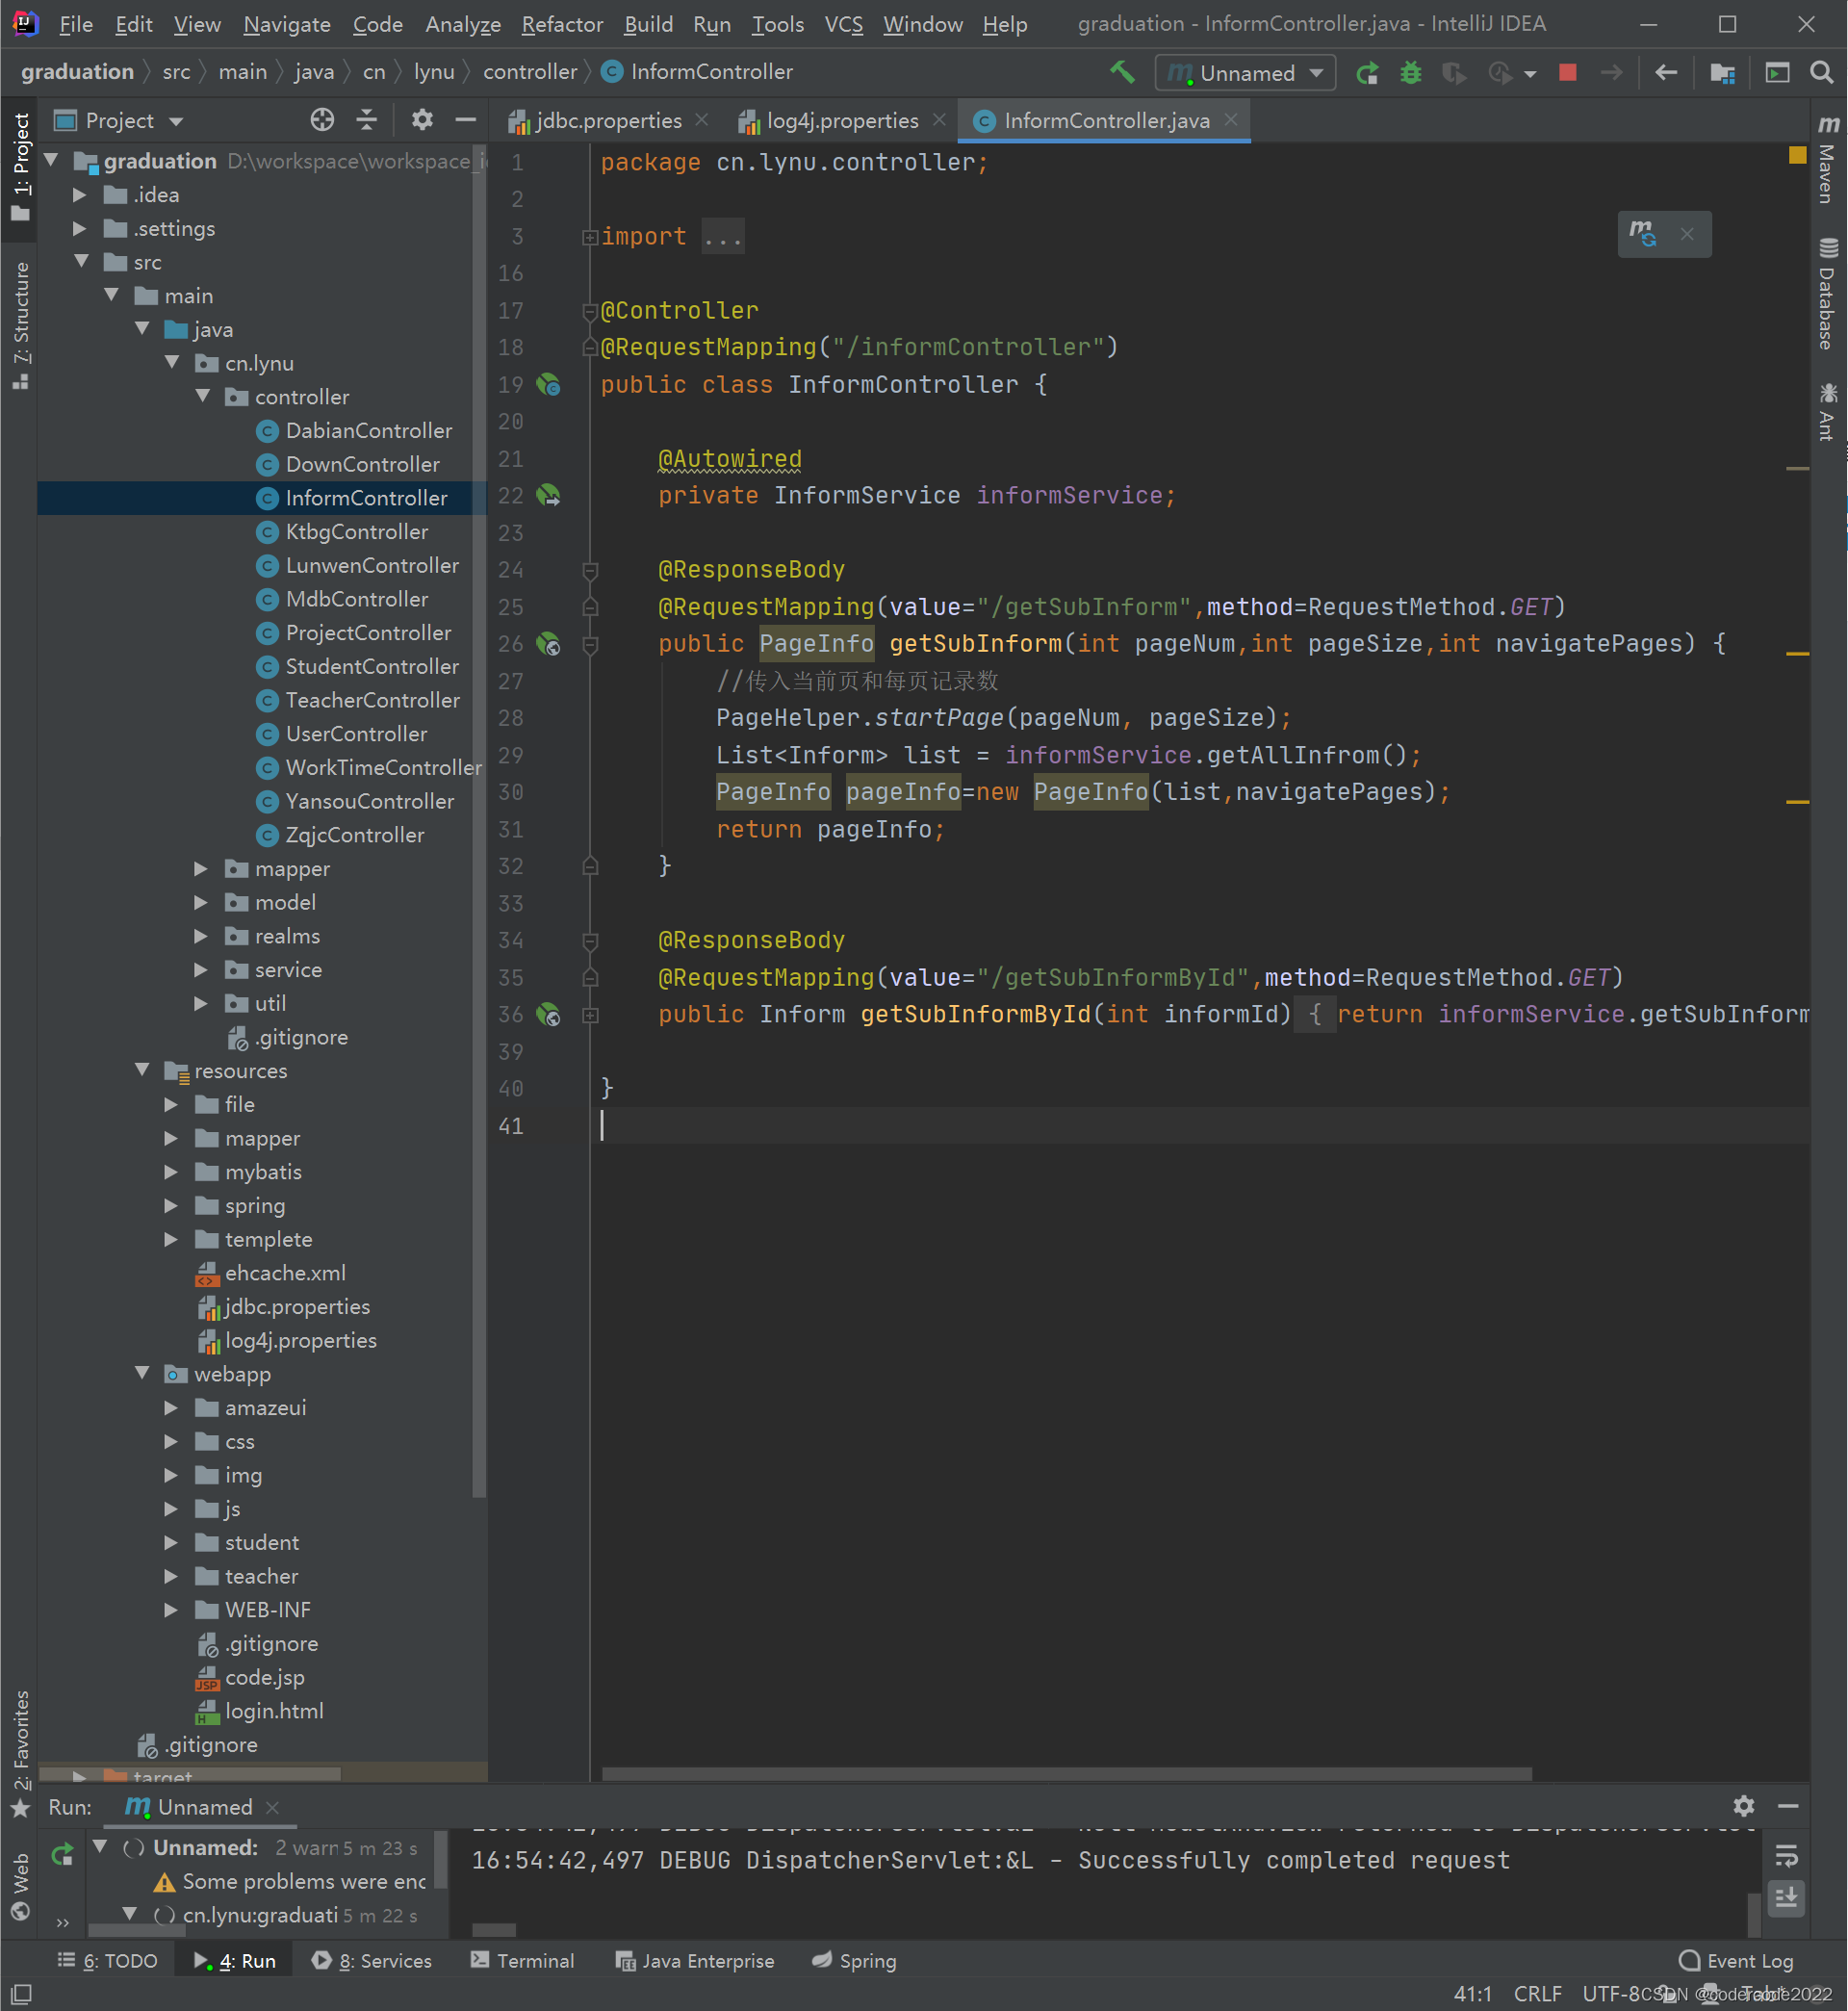Click the green Debug bug icon
Image resolution: width=1848 pixels, height=2011 pixels.
tap(1410, 72)
